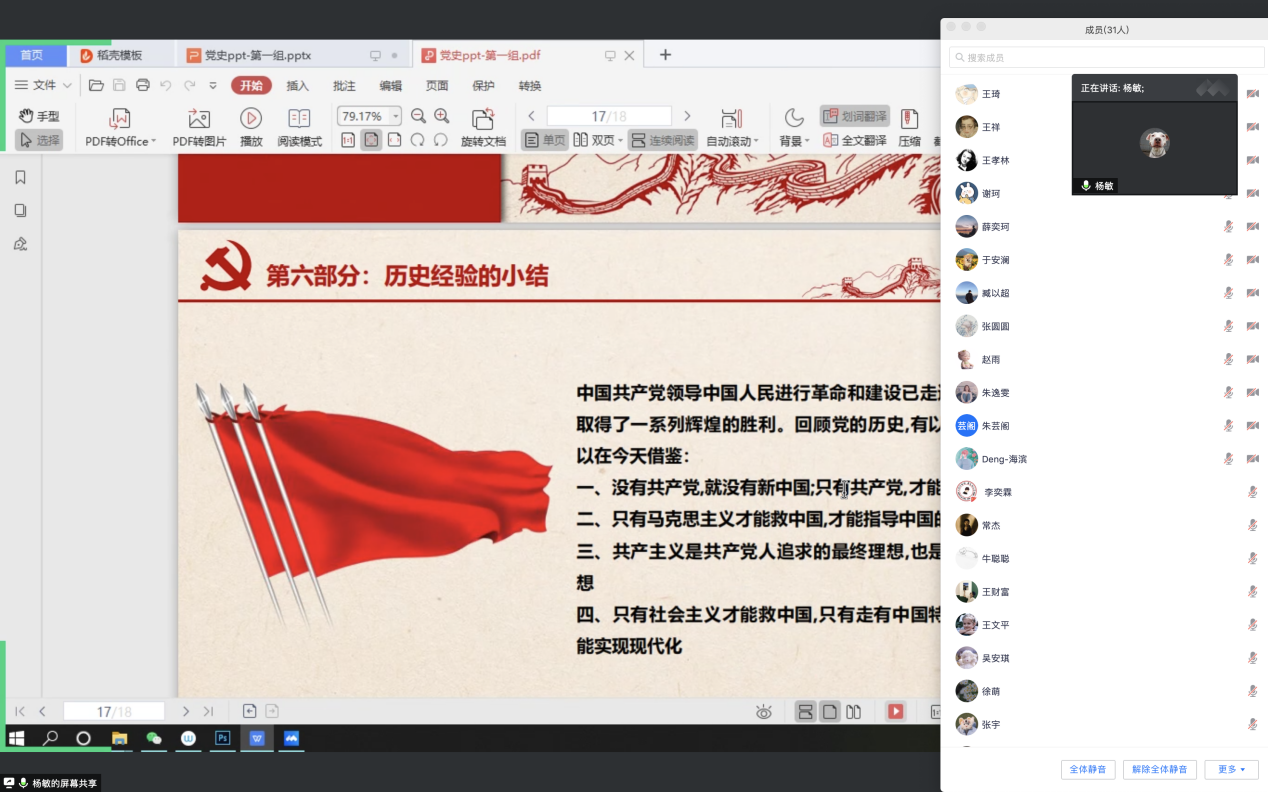This screenshot has height=792, width=1268.
Task: Click the 旋转文档 rotate document icon
Action: coord(483,120)
